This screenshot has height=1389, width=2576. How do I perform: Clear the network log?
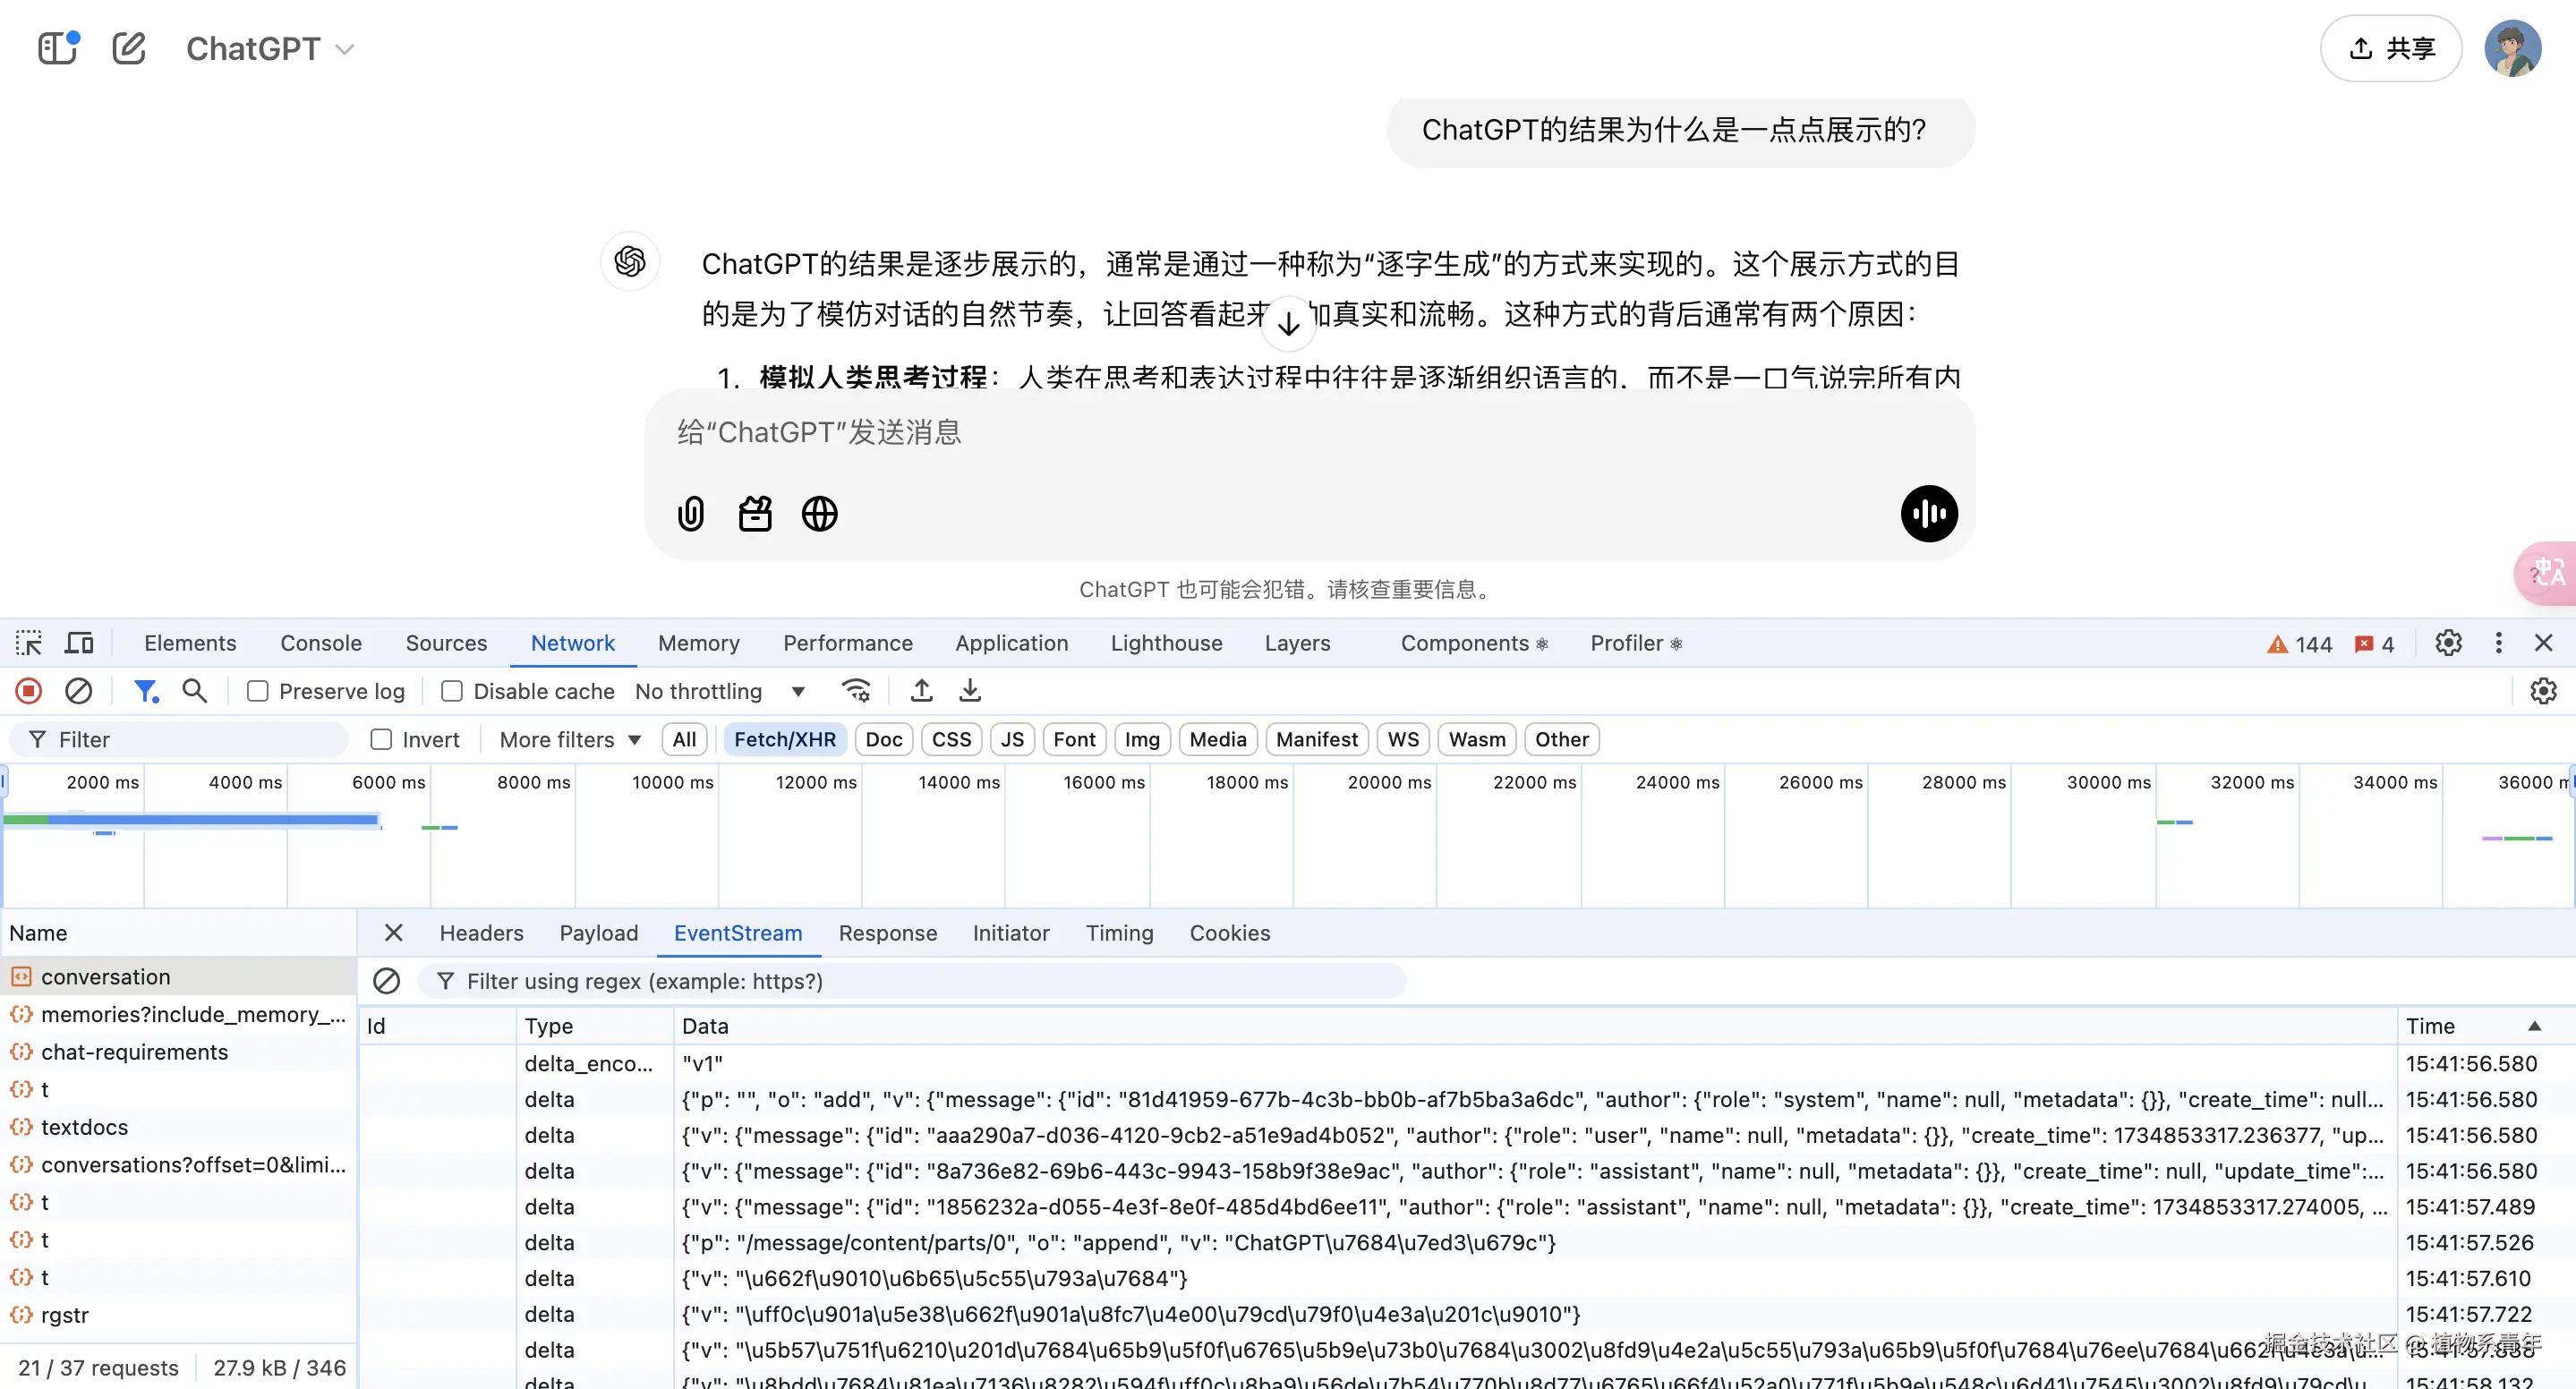click(79, 691)
